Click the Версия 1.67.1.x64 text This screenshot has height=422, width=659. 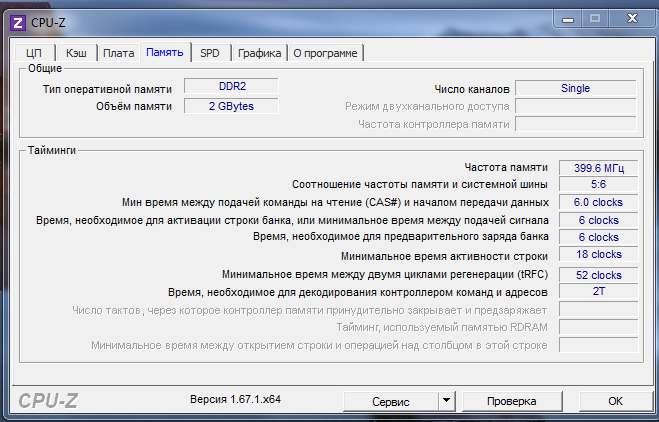(235, 399)
